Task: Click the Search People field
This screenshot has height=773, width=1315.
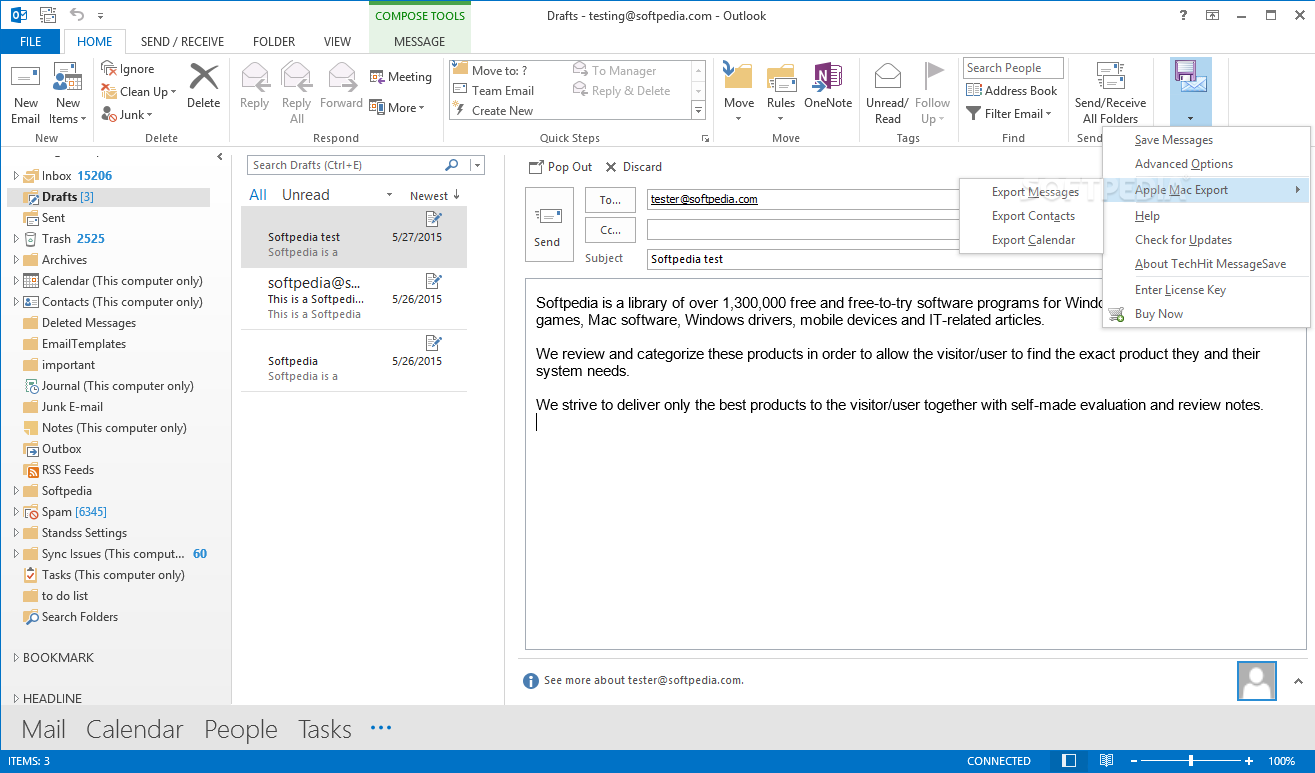Action: pyautogui.click(x=1013, y=68)
